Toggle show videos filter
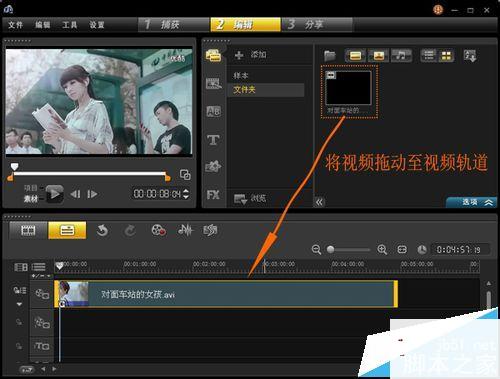This screenshot has width=500, height=379. pos(355,55)
